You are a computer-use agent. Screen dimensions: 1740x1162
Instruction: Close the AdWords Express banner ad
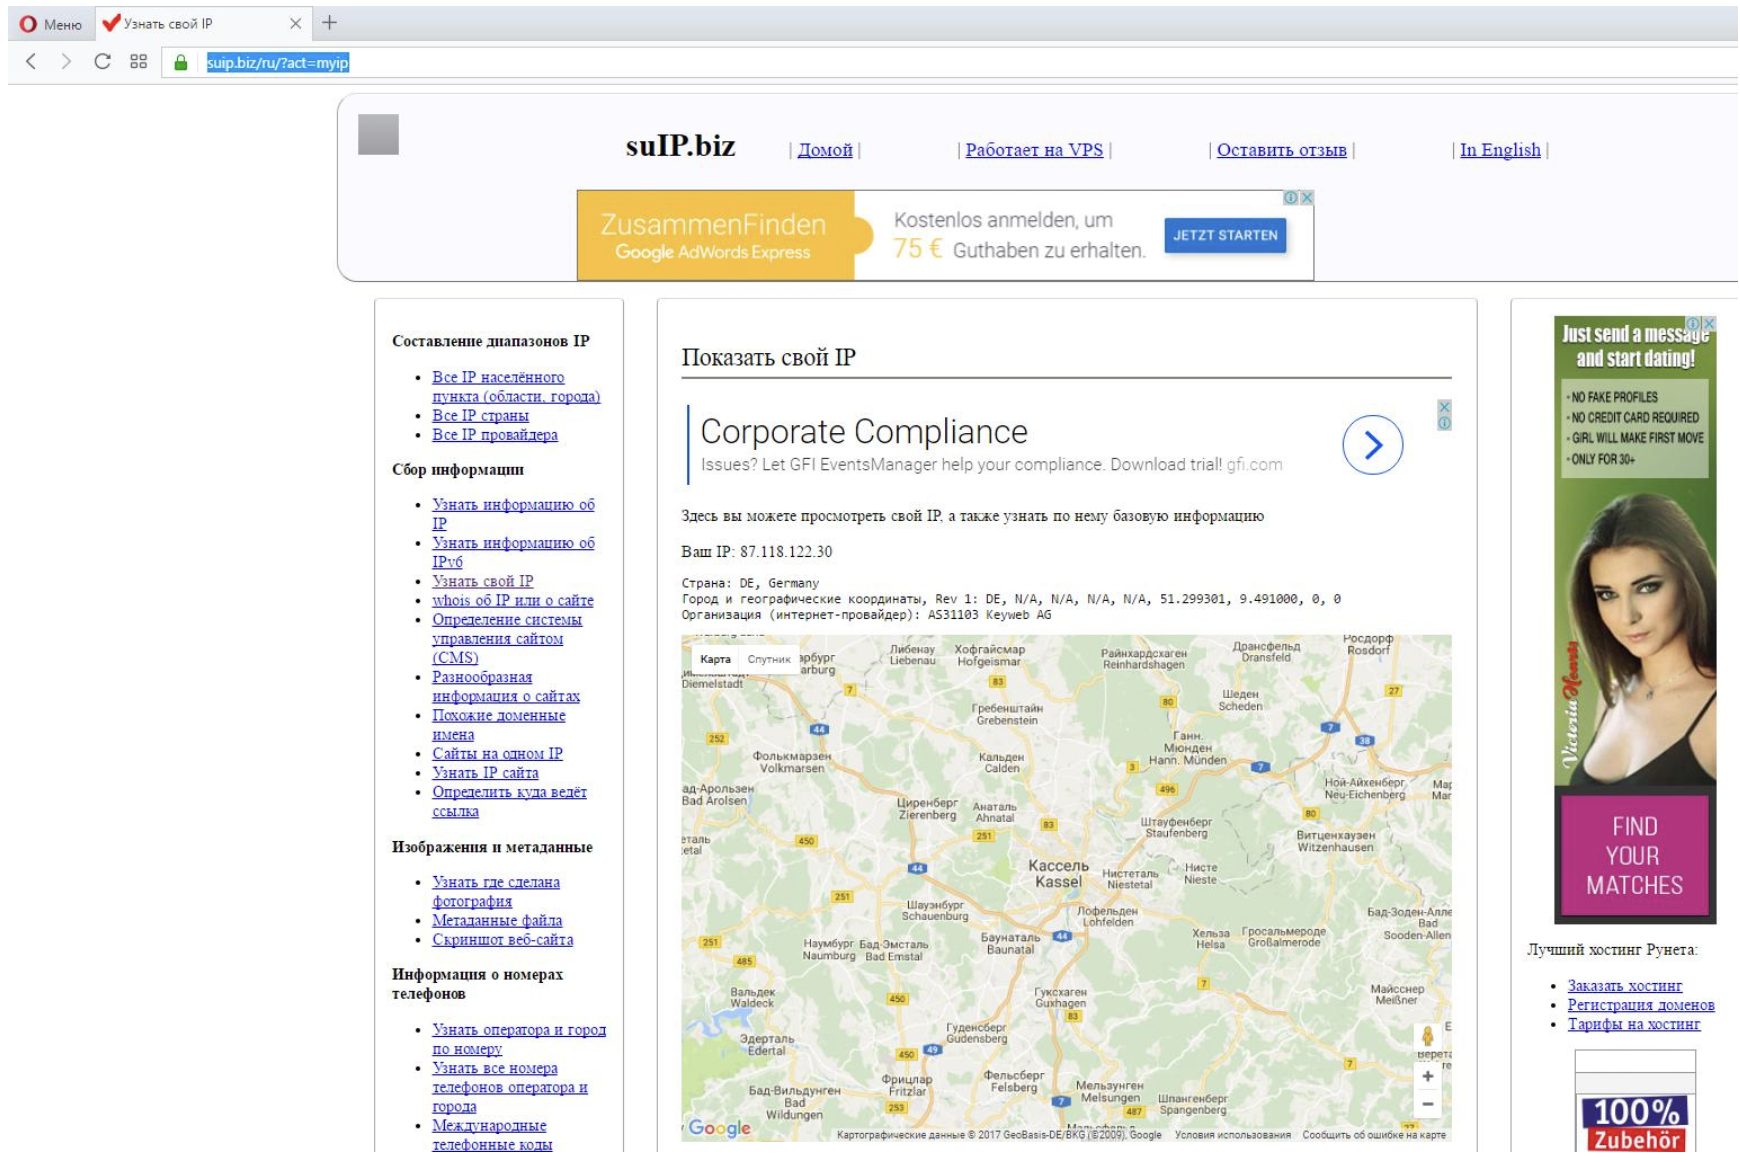(1306, 198)
